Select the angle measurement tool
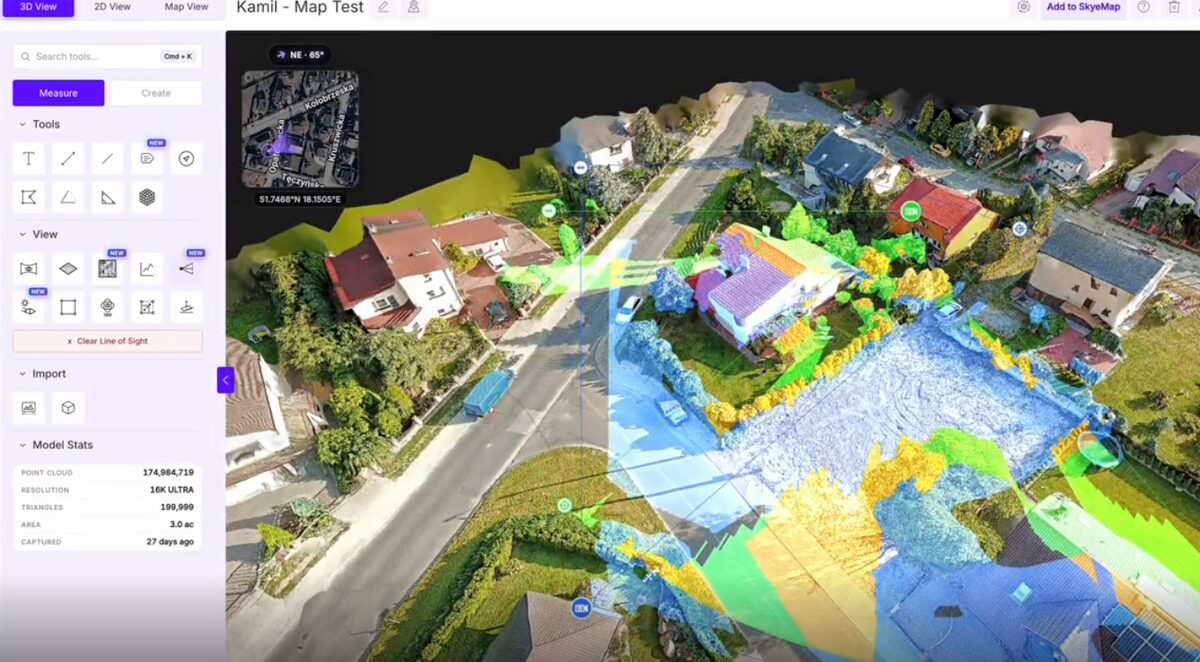1200x662 pixels. (68, 197)
